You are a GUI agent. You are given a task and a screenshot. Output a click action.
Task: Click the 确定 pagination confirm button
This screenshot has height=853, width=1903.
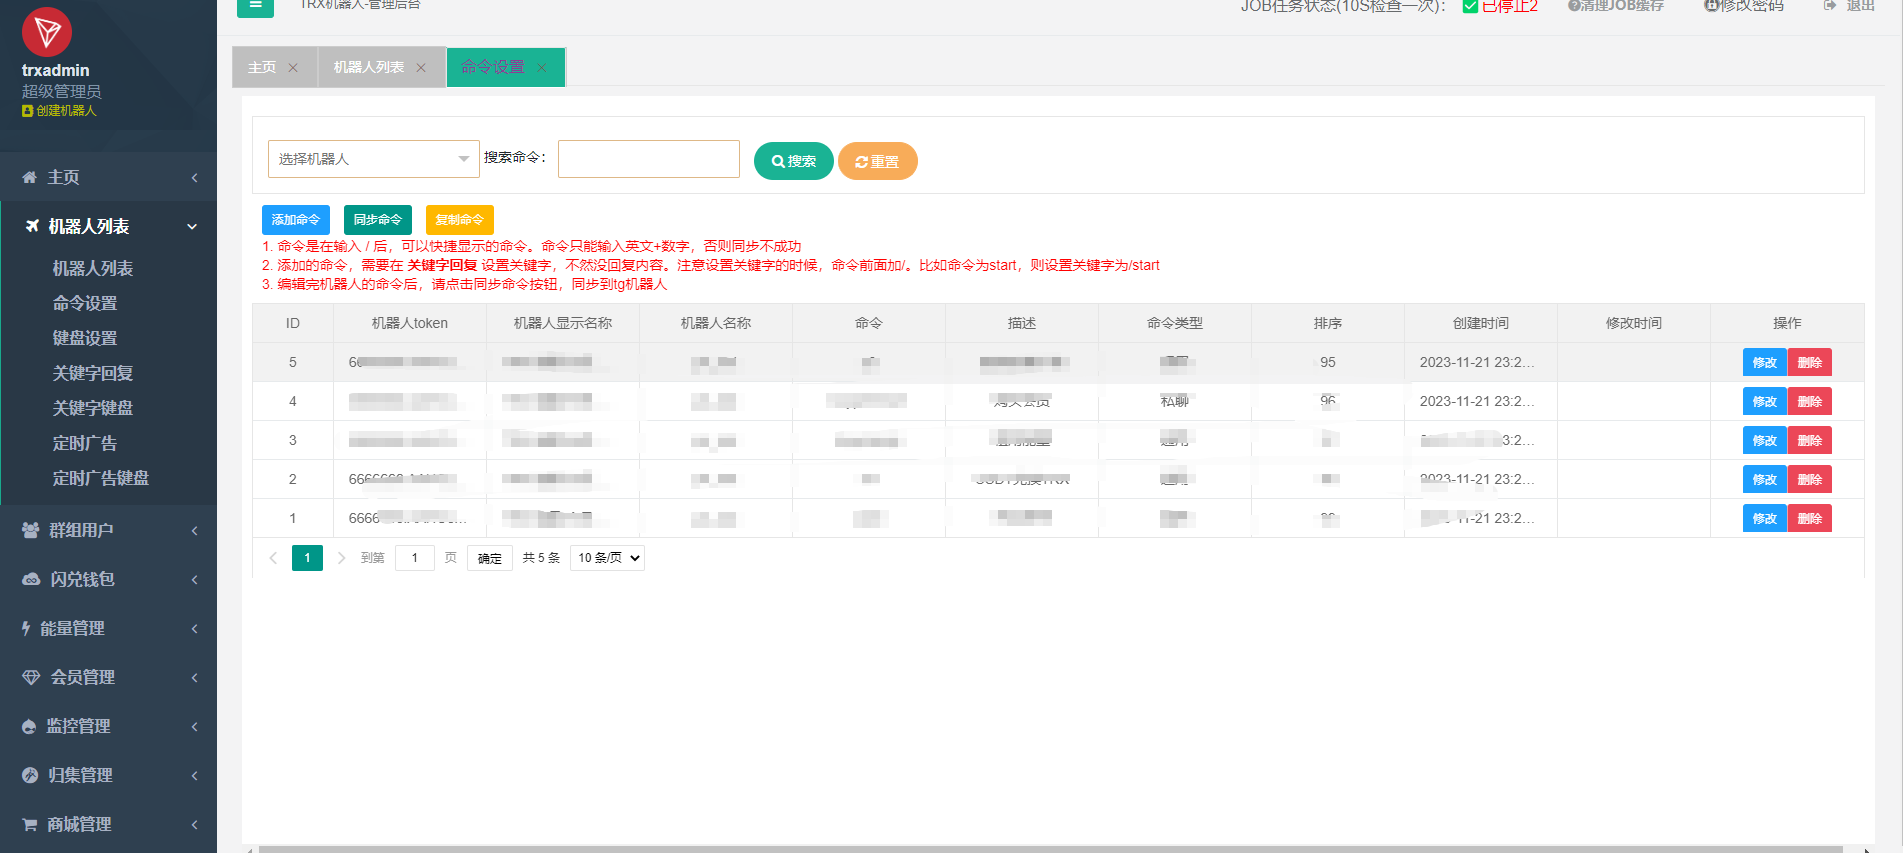[490, 558]
